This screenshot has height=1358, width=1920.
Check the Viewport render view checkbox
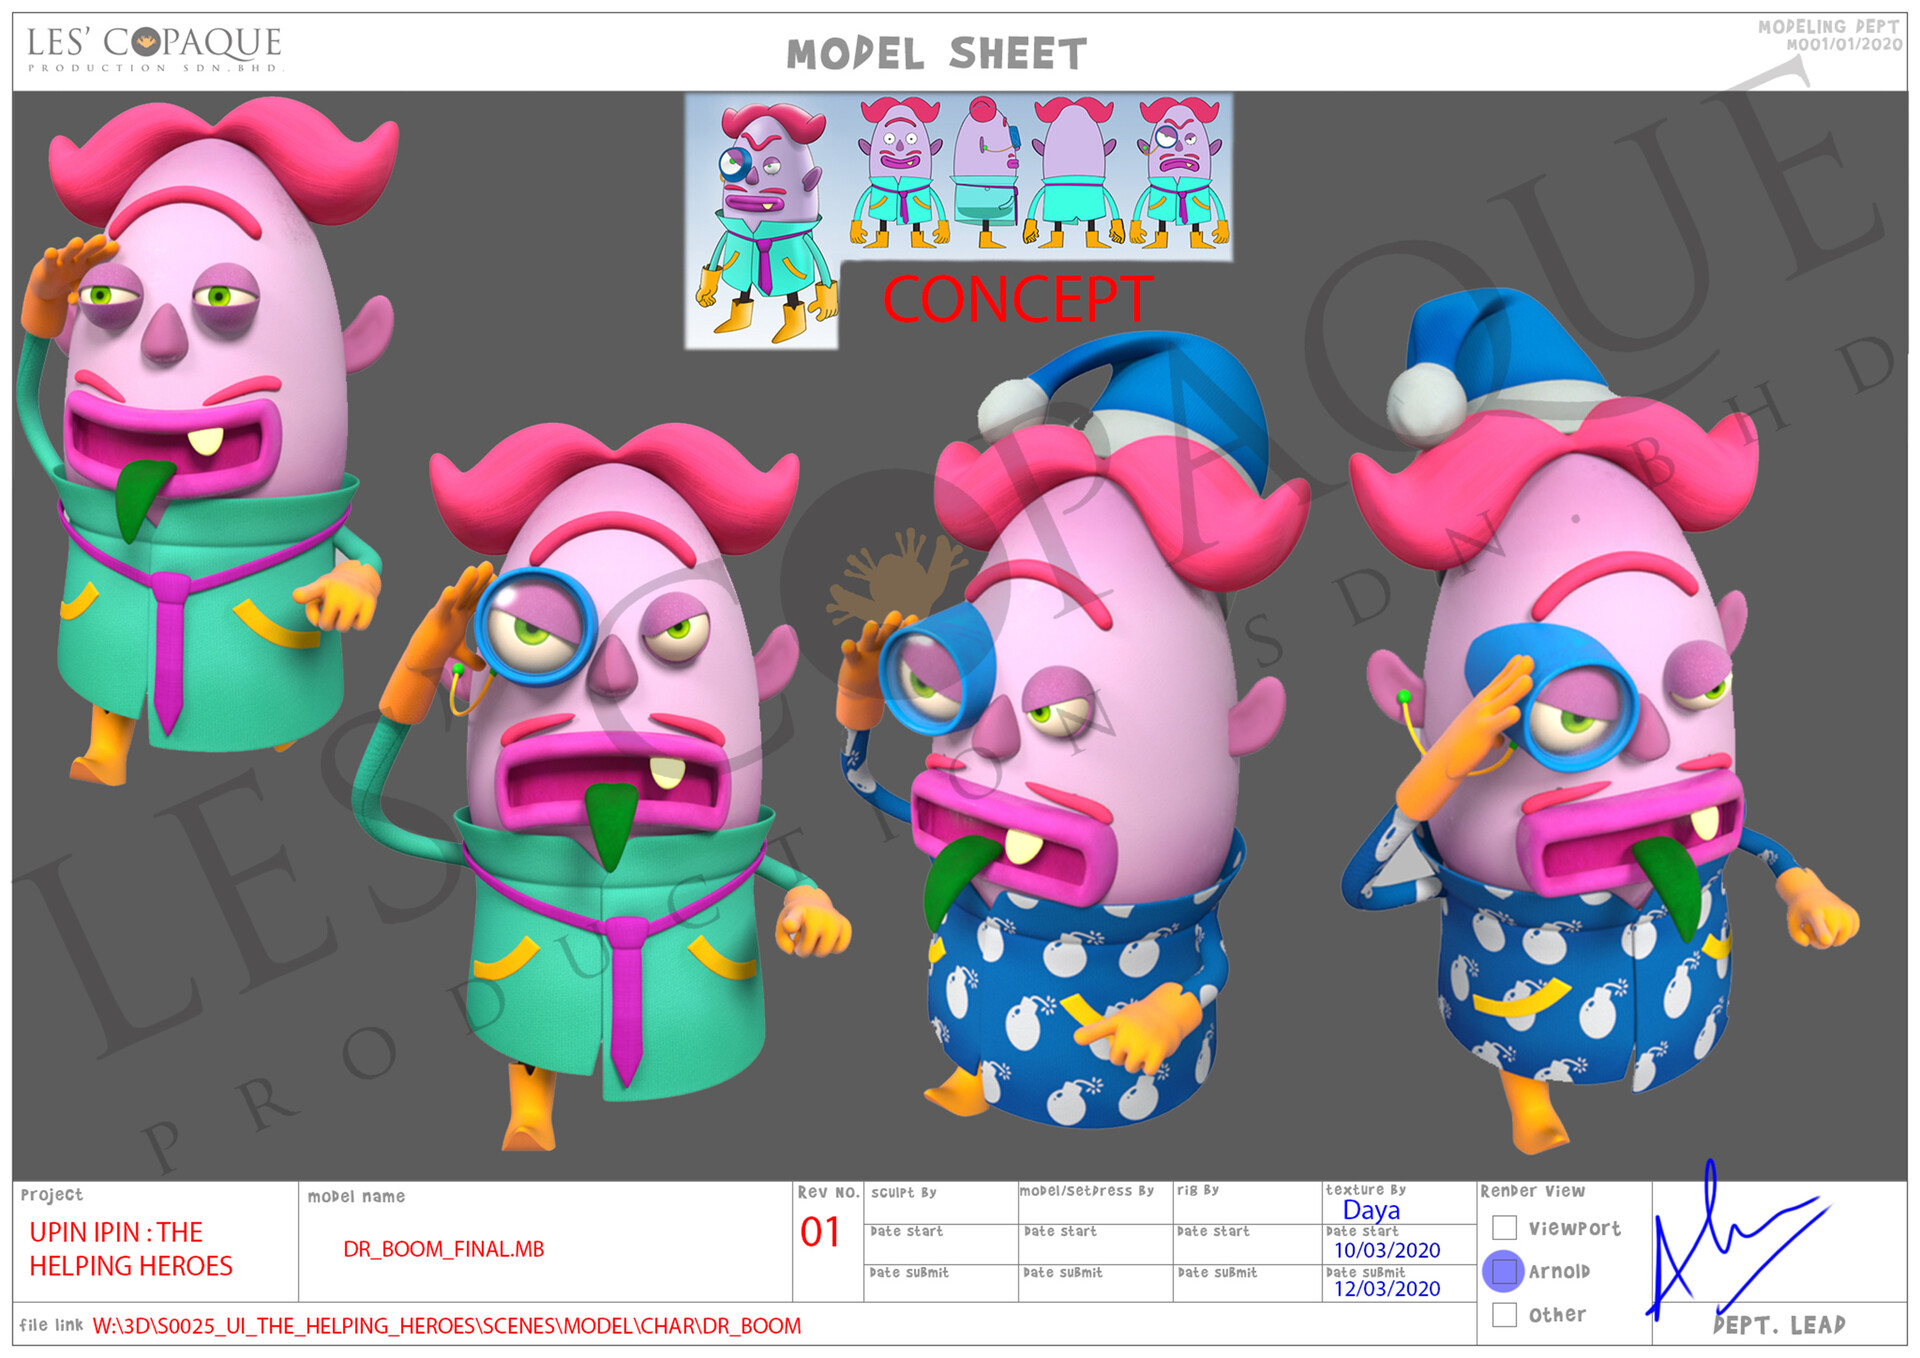click(x=1504, y=1227)
